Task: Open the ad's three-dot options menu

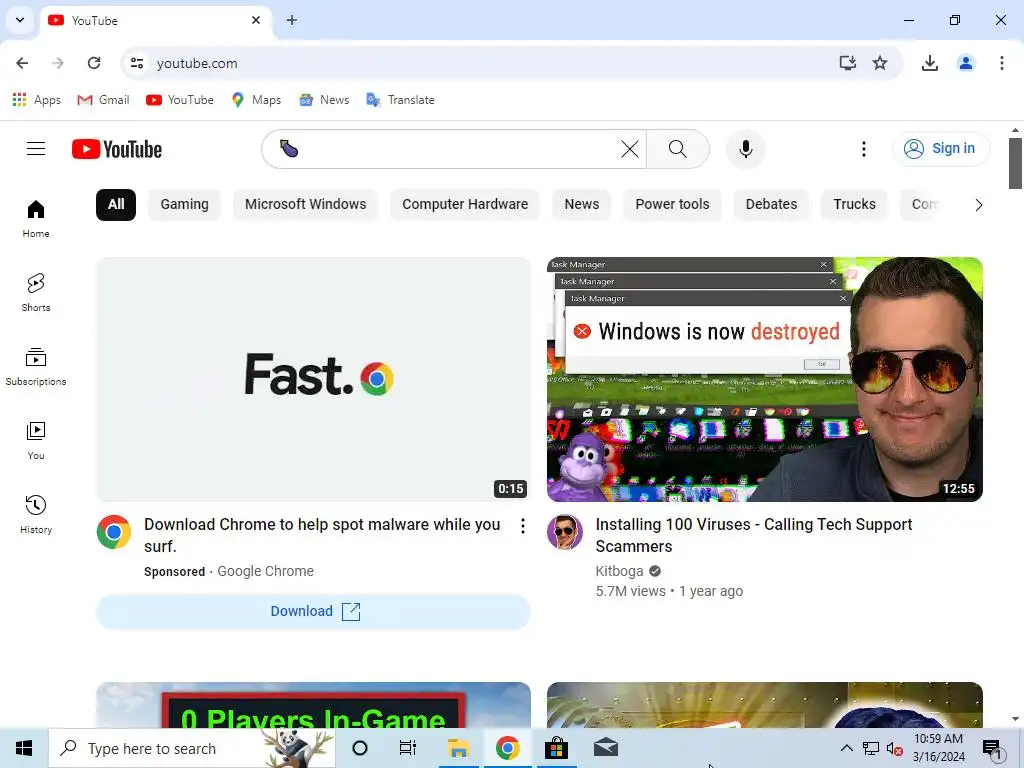Action: pyautogui.click(x=522, y=526)
